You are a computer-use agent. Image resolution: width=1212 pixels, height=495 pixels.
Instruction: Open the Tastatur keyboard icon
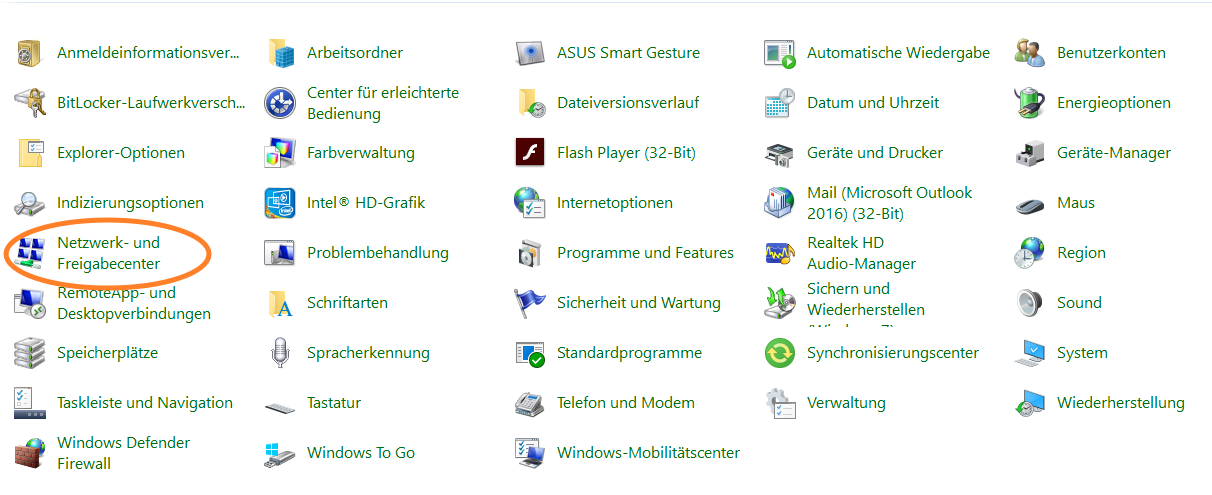[280, 406]
